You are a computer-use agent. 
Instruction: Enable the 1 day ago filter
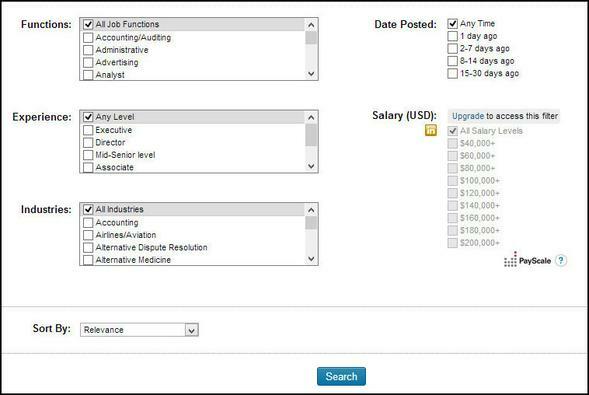pyautogui.click(x=453, y=36)
